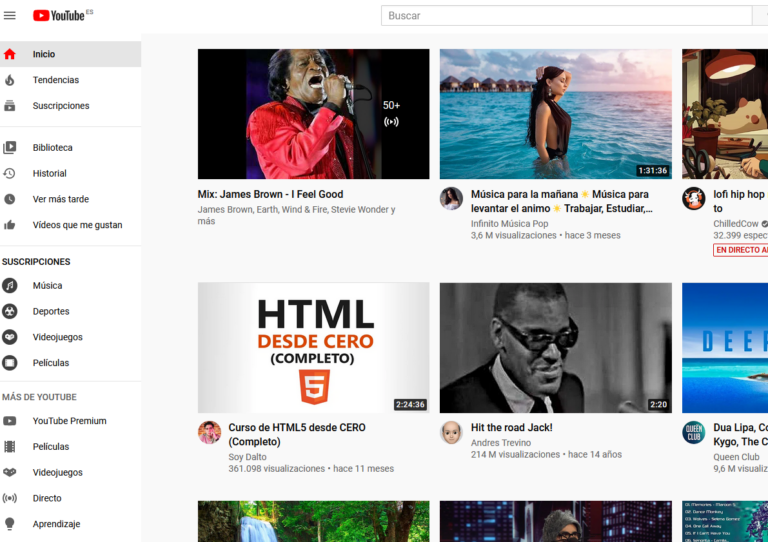Click the Biblioteca library icon

[x=10, y=147]
